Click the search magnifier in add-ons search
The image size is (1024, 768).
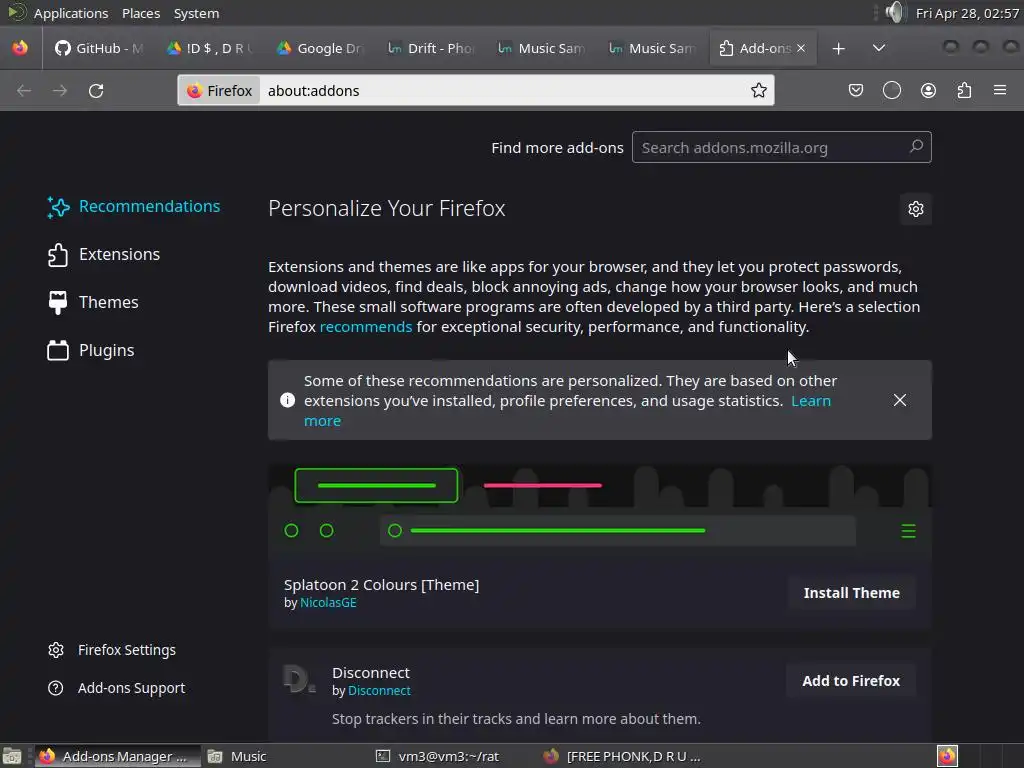(916, 147)
